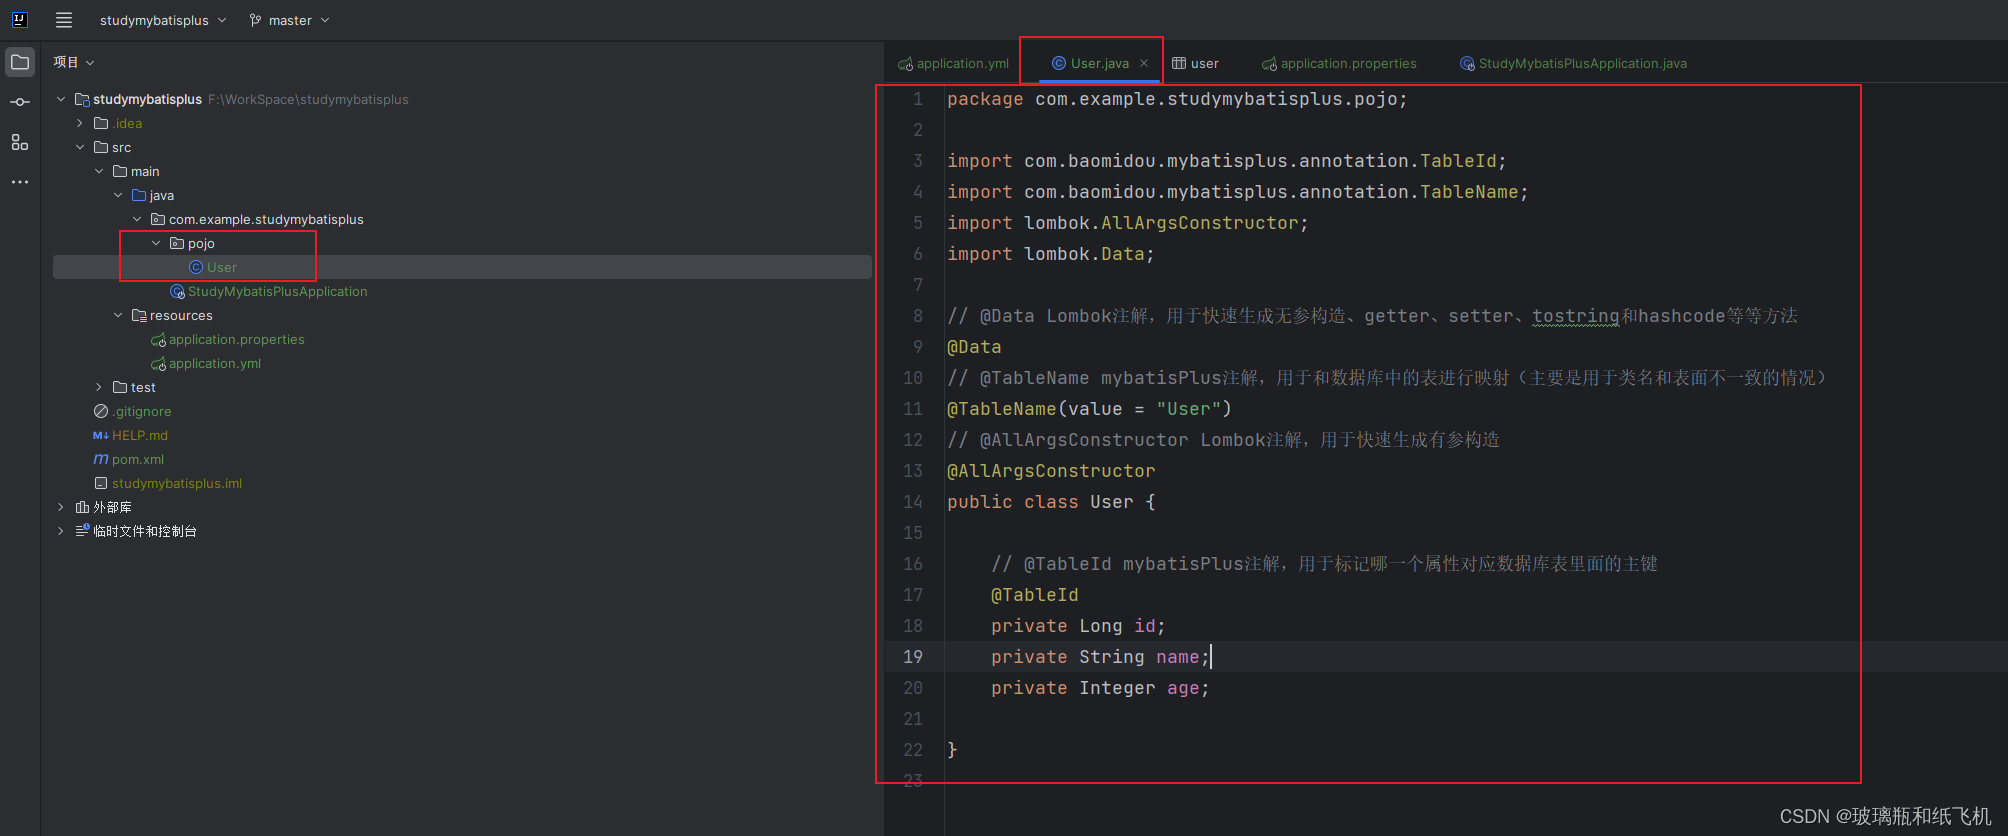The image size is (2008, 836).
Task: Click the user table tab icon
Action: tap(1179, 63)
